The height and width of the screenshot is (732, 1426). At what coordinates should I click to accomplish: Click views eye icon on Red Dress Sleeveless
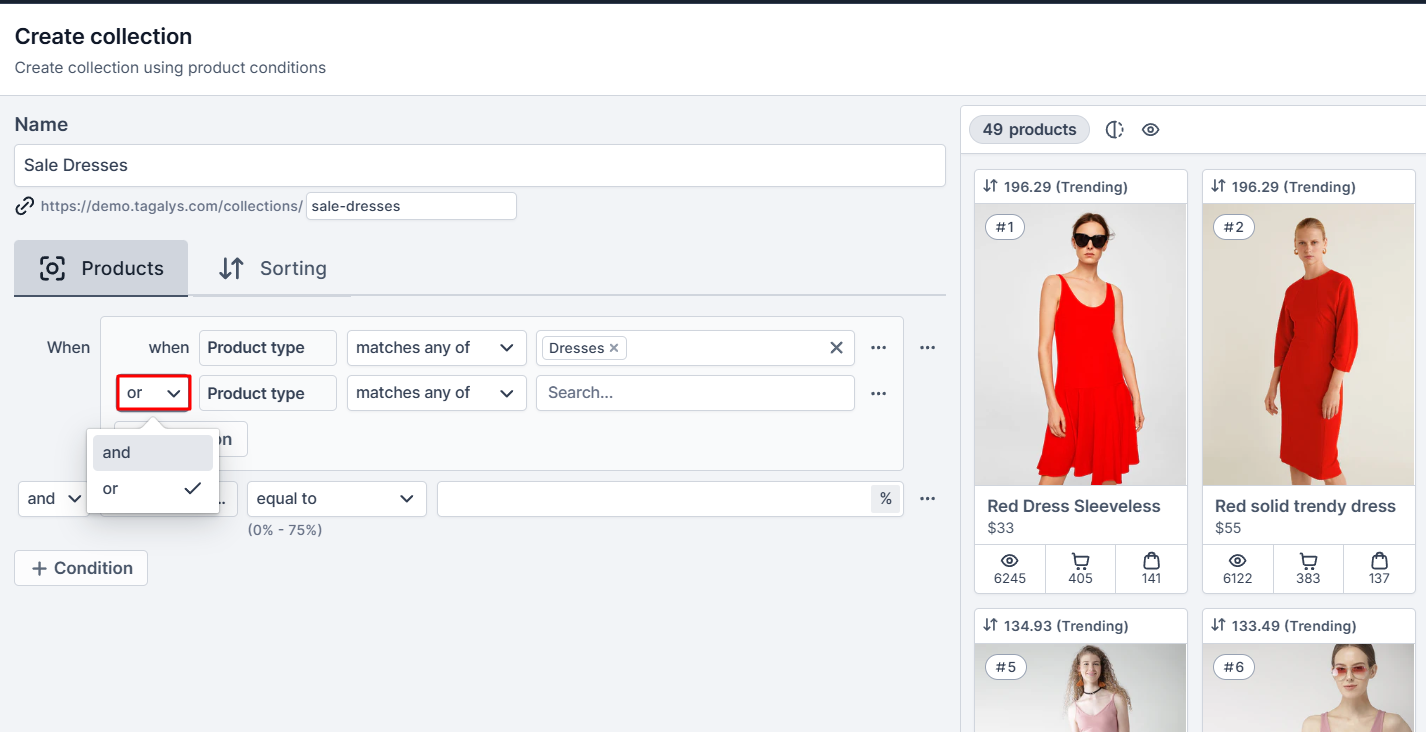coord(1009,561)
